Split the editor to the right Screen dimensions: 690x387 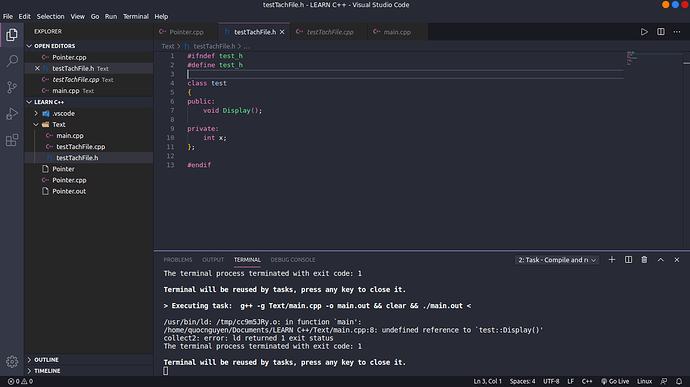(x=661, y=32)
